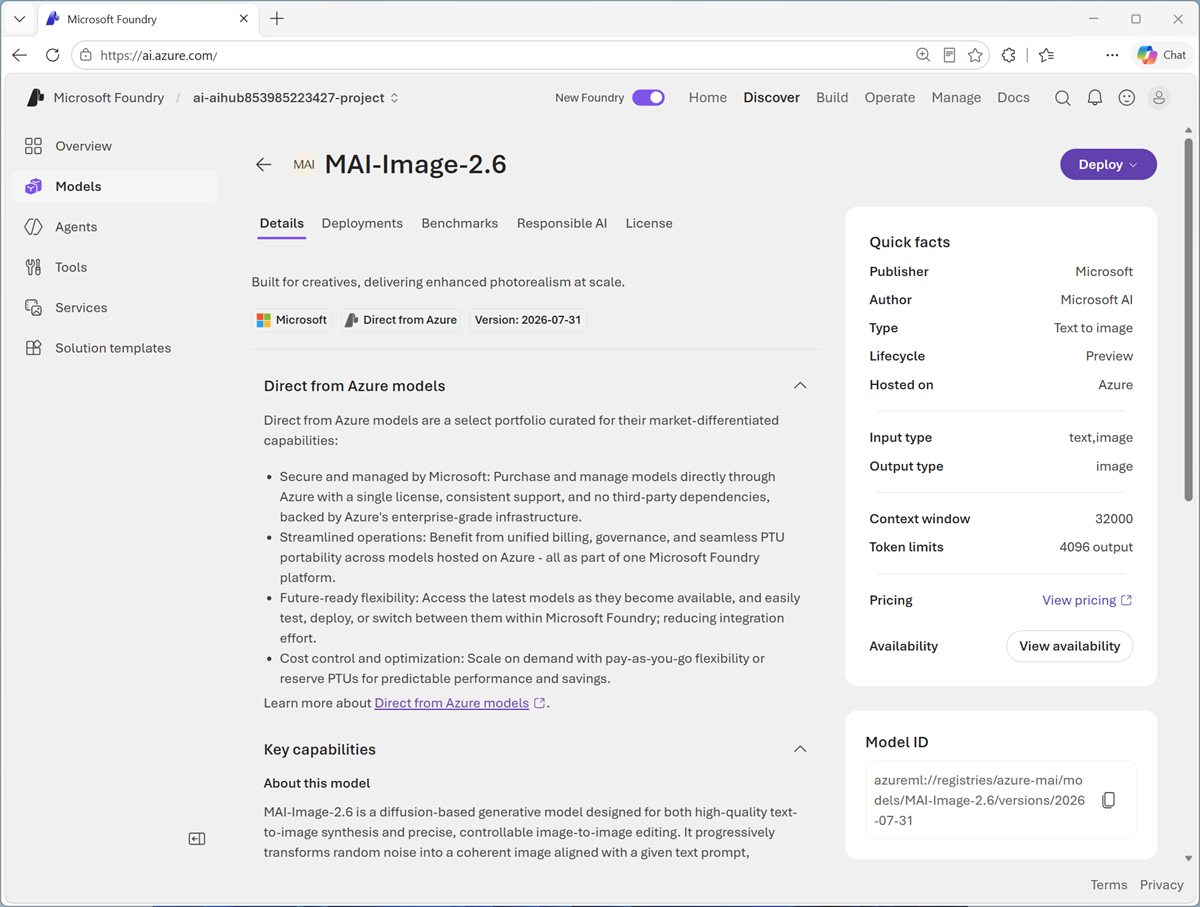The width and height of the screenshot is (1200, 907).
Task: Click the Token limits value 4096 output
Action: 1096,547
